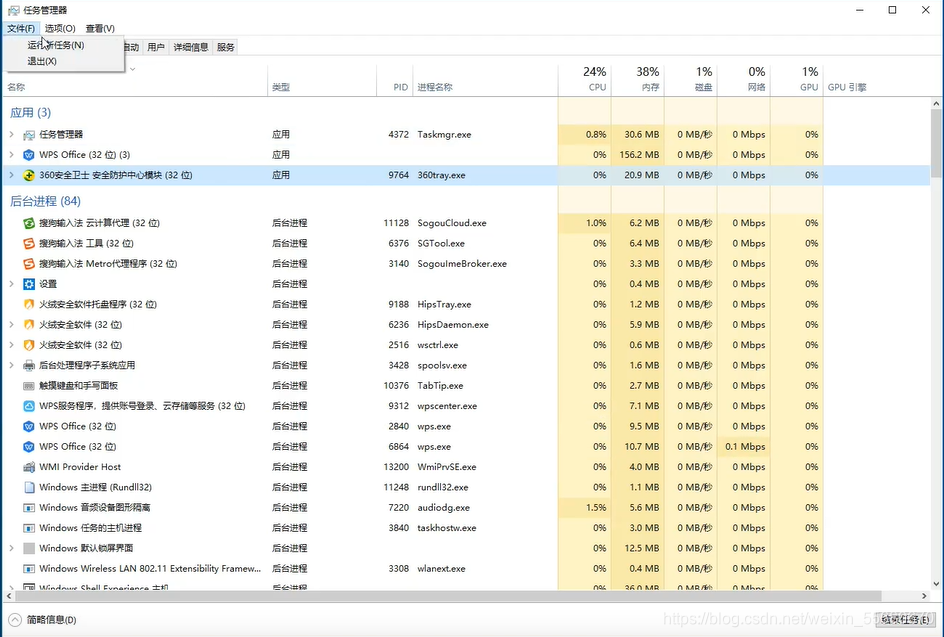Sort by the CPU column header
Viewport: 944px width, 637px height.
(585, 79)
